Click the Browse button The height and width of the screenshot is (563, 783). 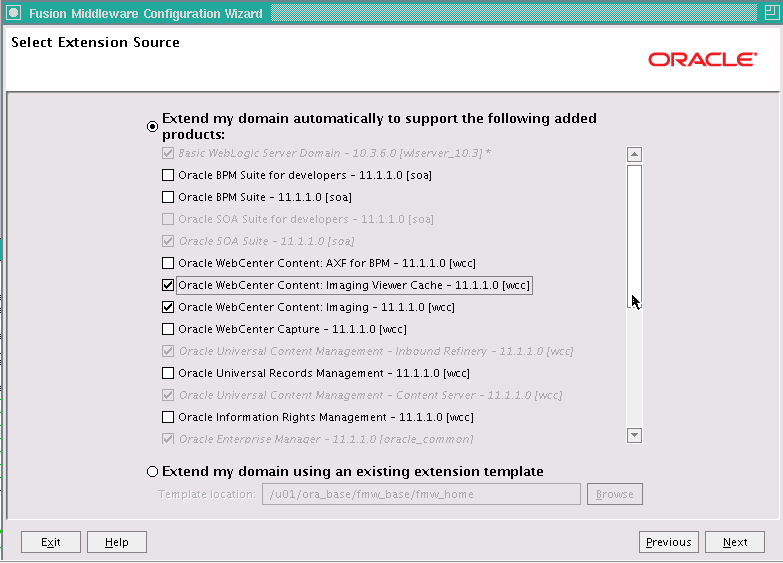pyautogui.click(x=615, y=494)
